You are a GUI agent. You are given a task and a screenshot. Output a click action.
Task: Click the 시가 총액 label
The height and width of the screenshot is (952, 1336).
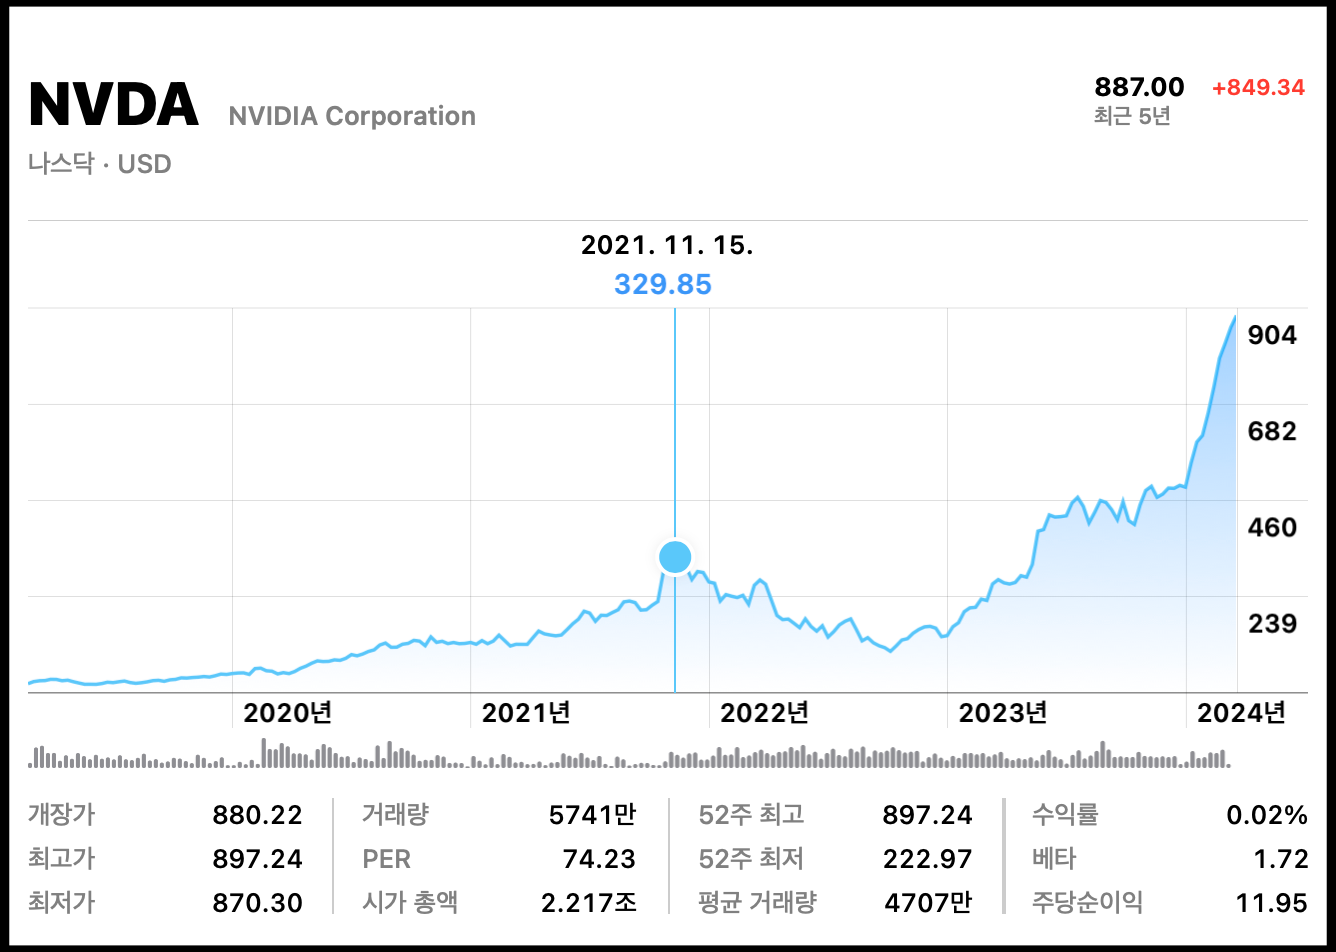tap(410, 903)
